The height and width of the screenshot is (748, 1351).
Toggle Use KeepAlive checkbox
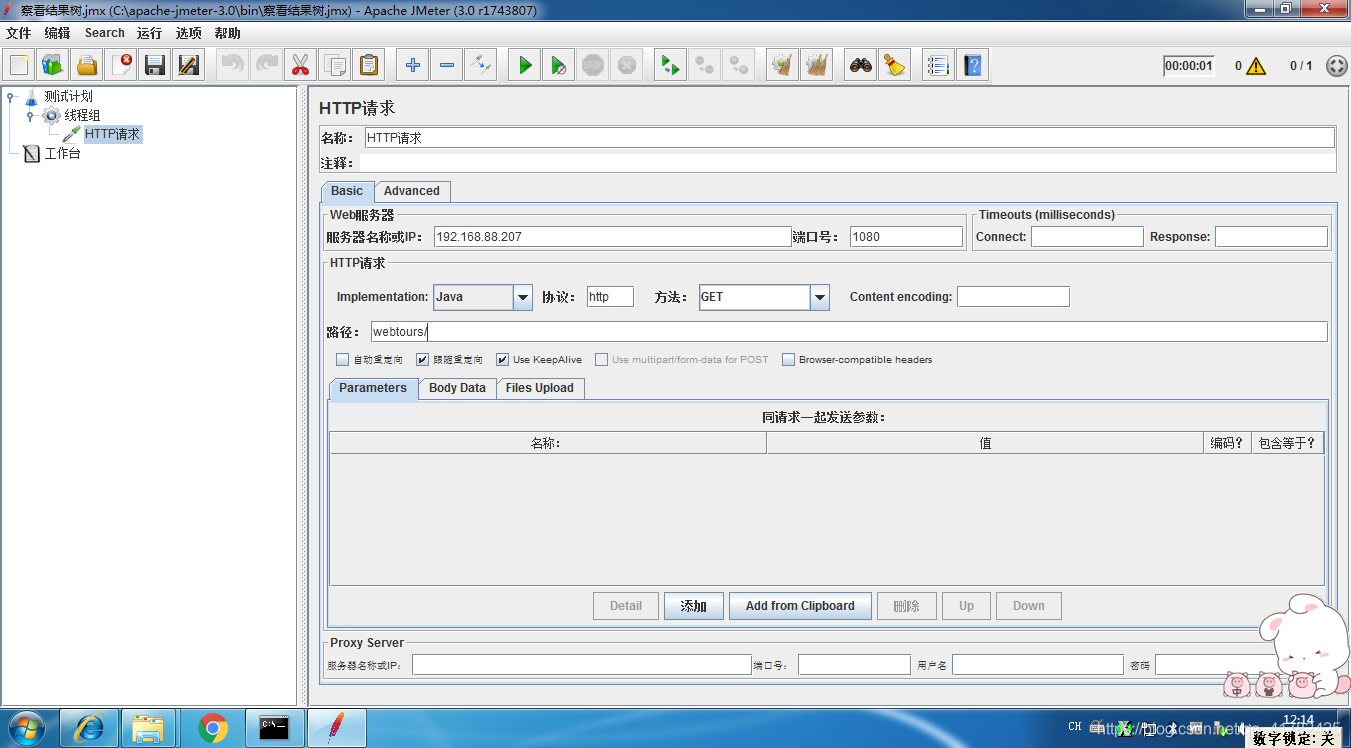coord(503,360)
